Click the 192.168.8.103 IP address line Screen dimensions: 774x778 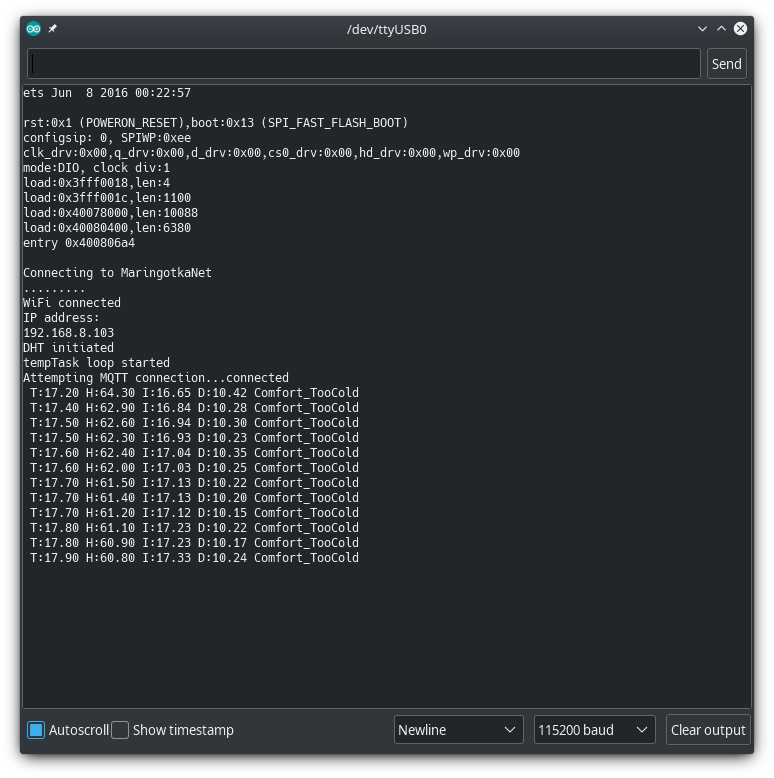pyautogui.click(x=69, y=333)
